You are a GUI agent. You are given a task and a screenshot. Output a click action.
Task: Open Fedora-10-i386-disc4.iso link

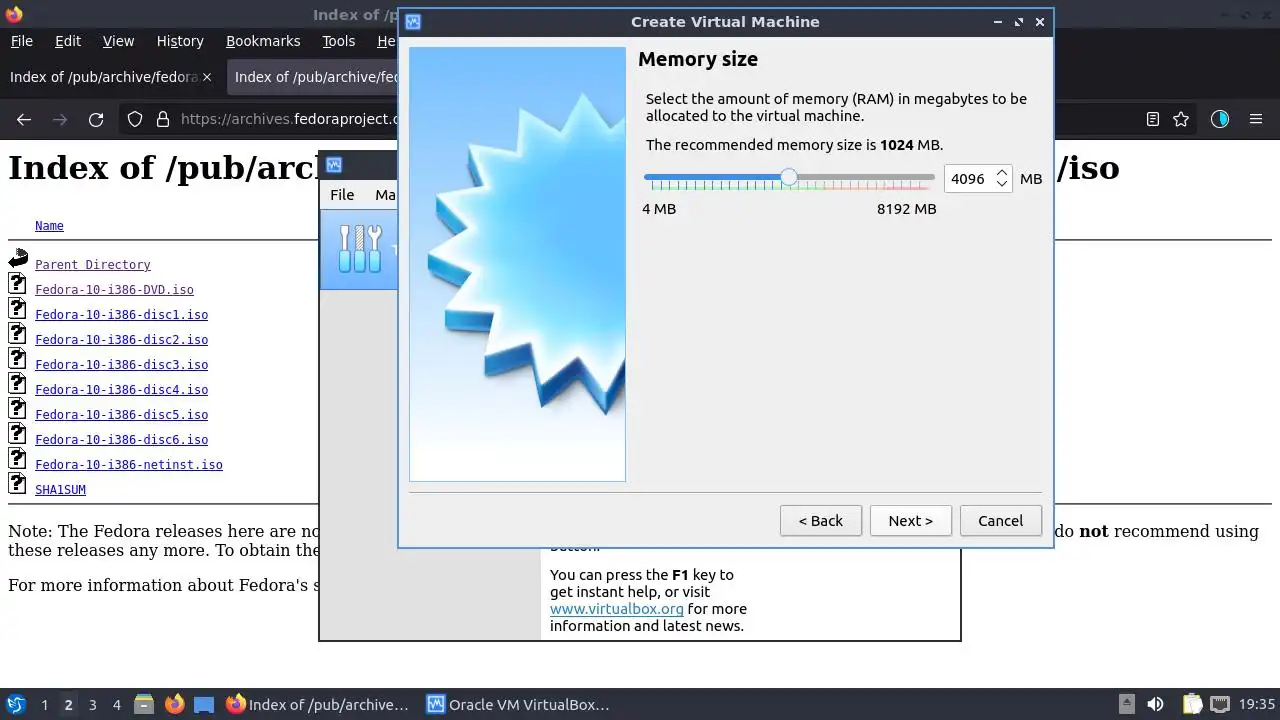[122, 390]
